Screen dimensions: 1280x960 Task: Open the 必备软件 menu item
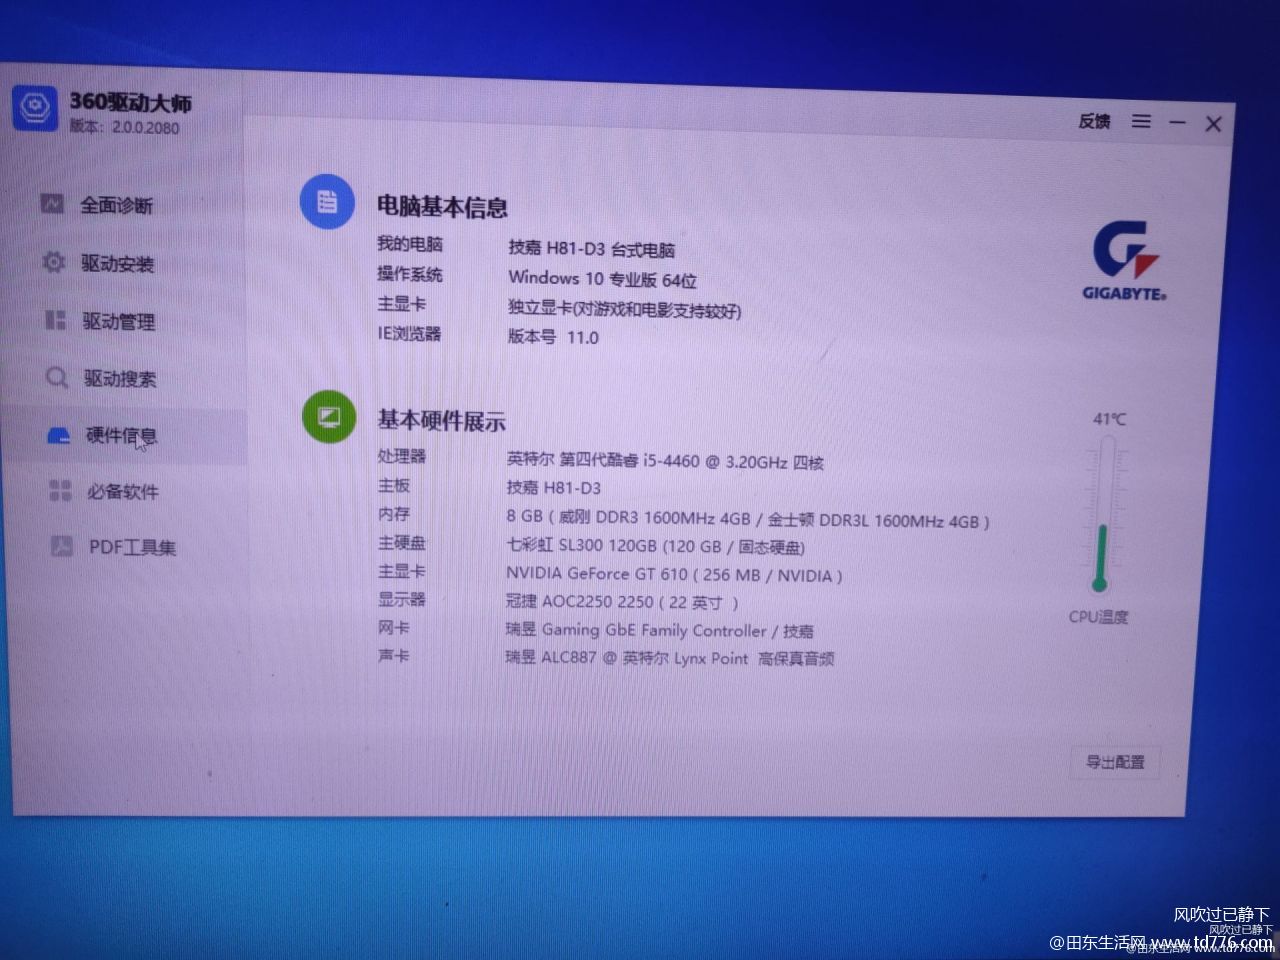pyautogui.click(x=123, y=492)
